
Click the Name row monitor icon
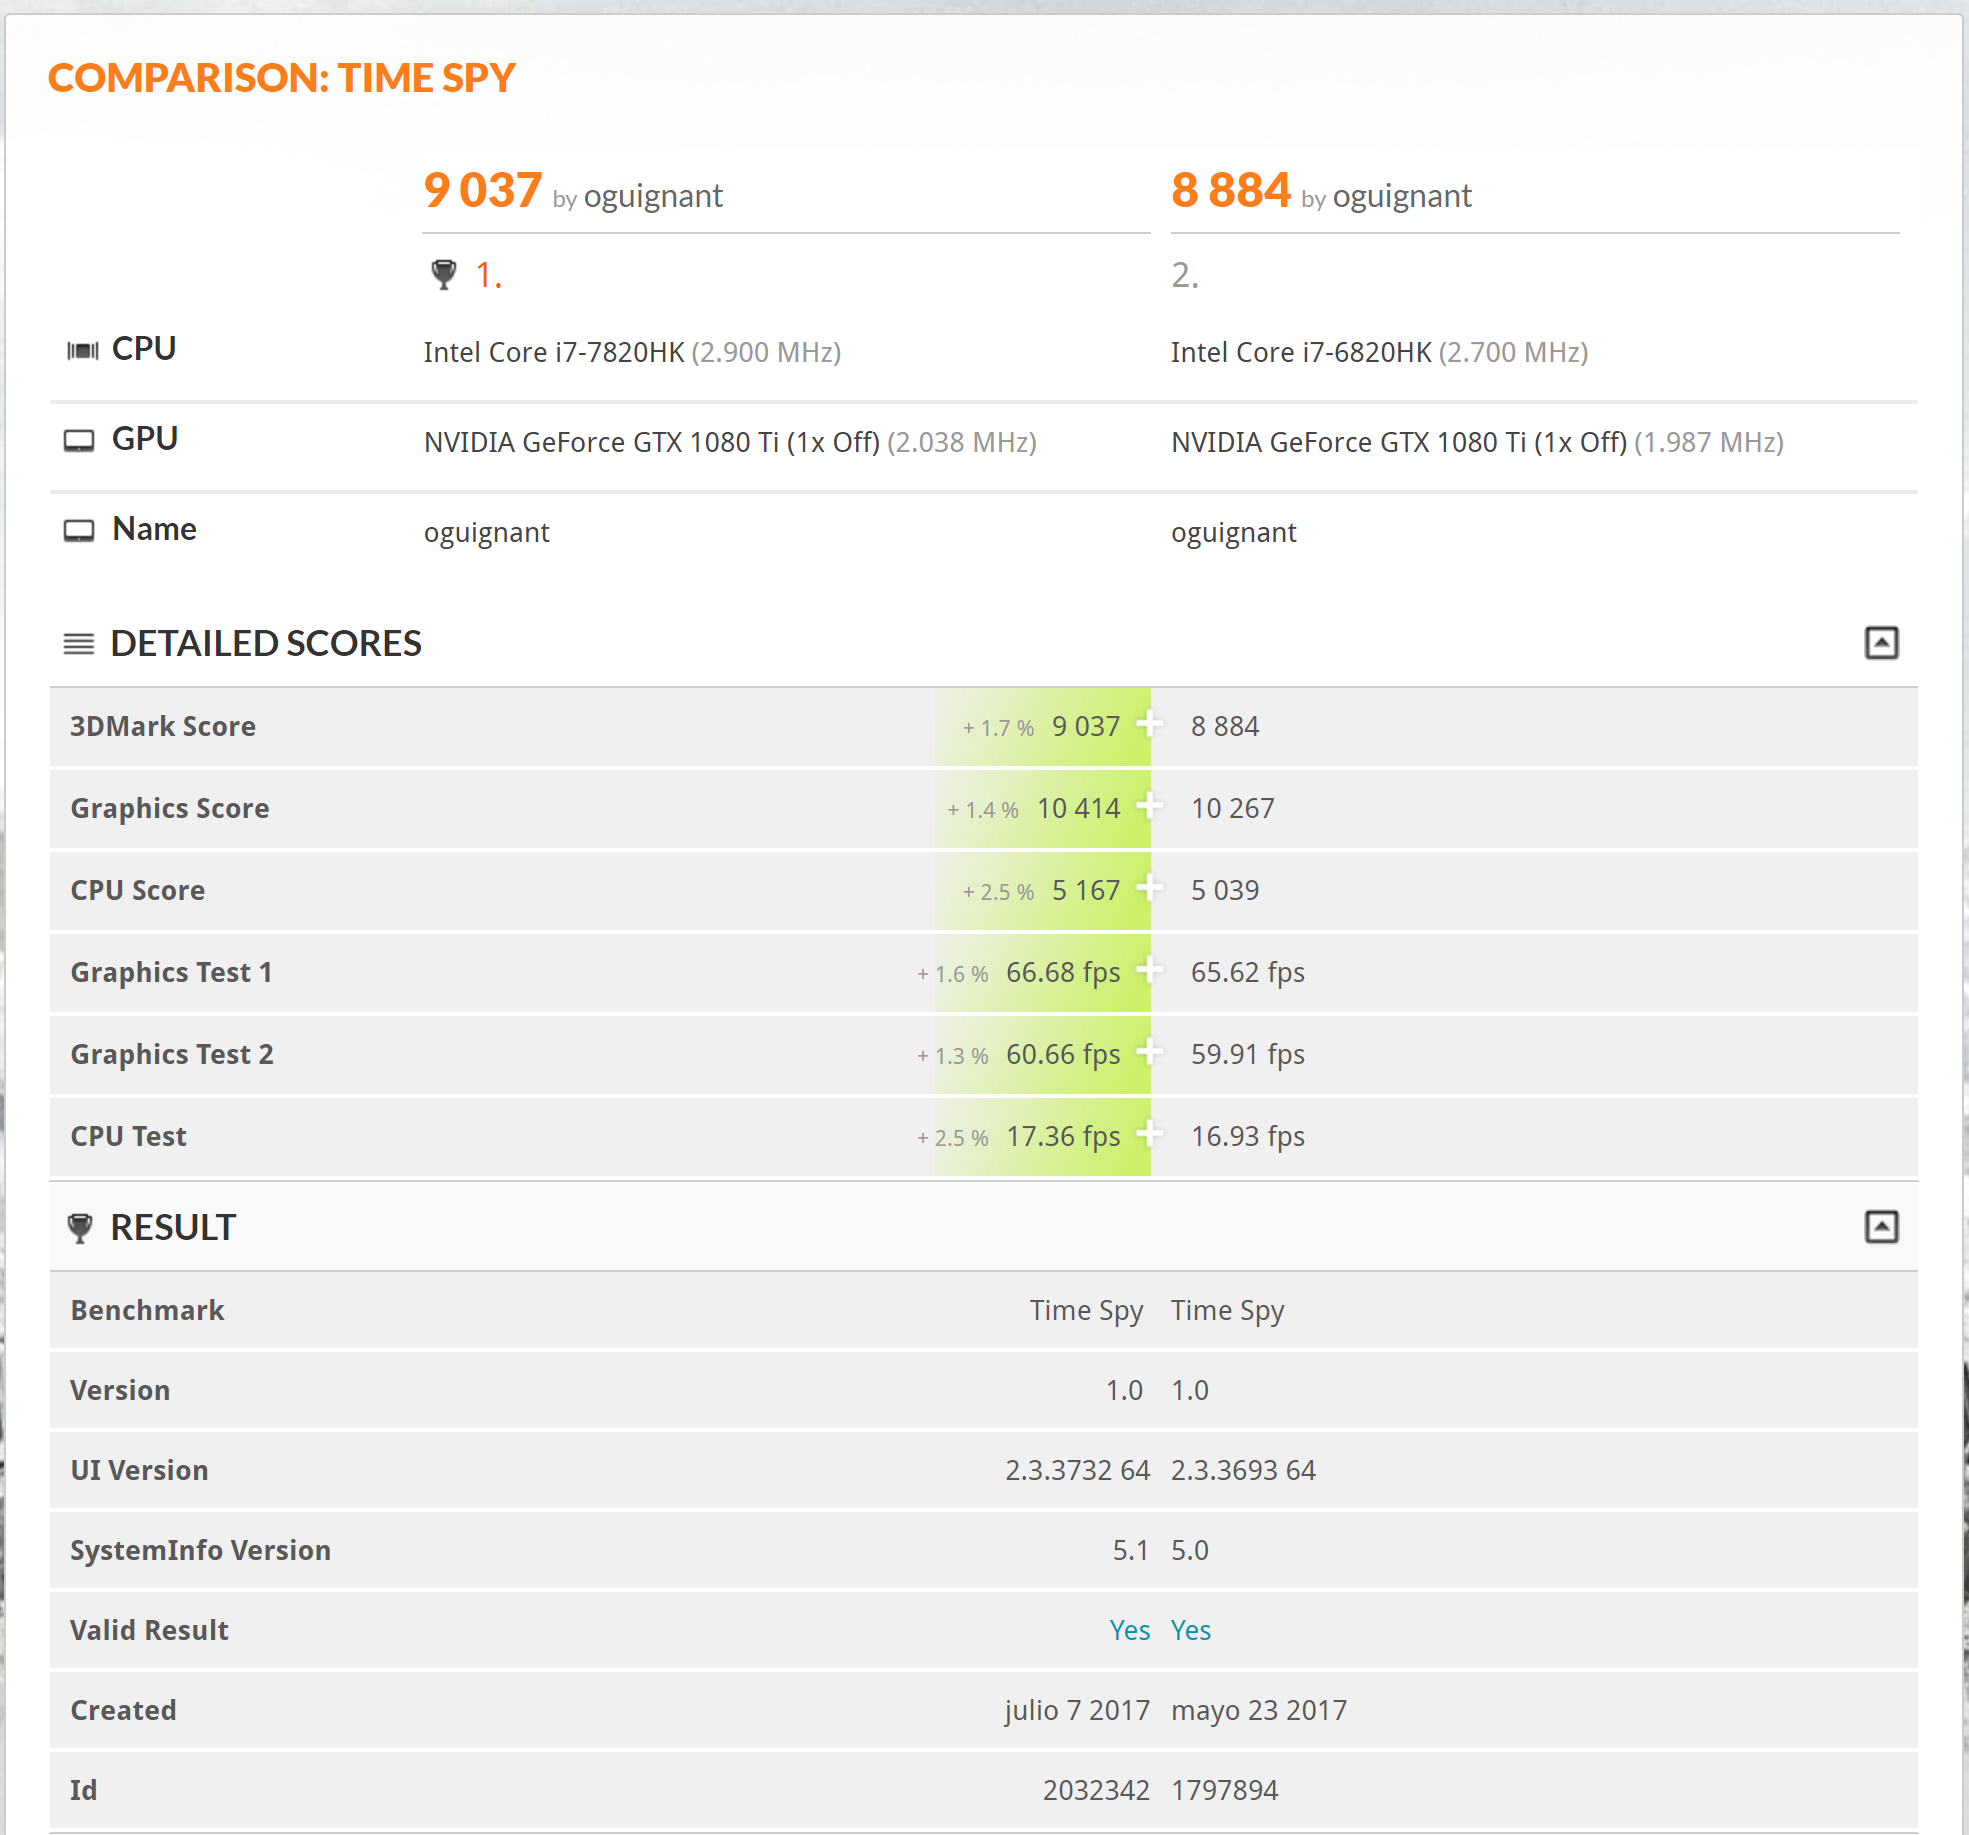pos(79,530)
